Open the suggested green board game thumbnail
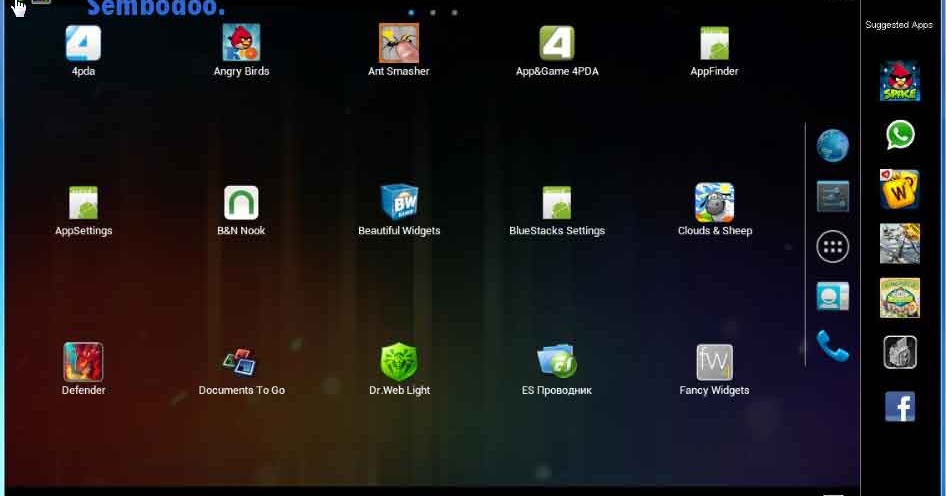This screenshot has width=946, height=496. tap(900, 297)
